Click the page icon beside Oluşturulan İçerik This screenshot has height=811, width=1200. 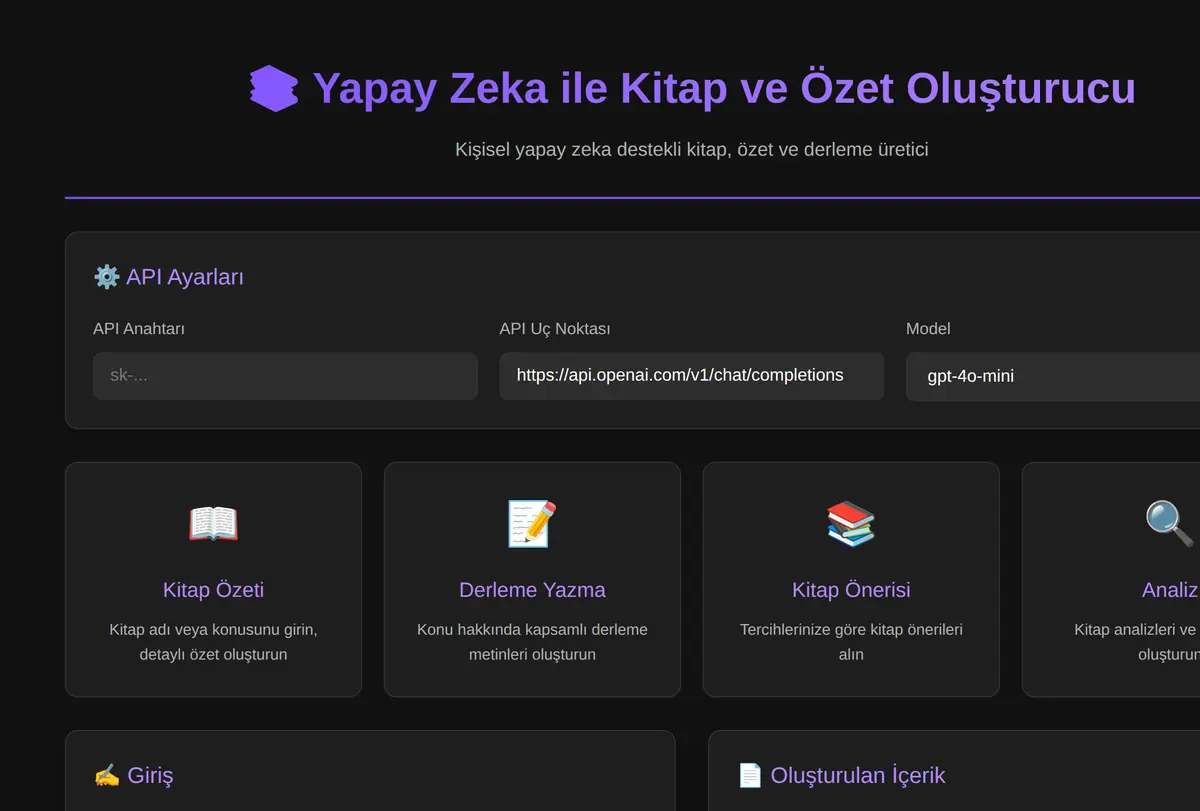click(x=750, y=775)
